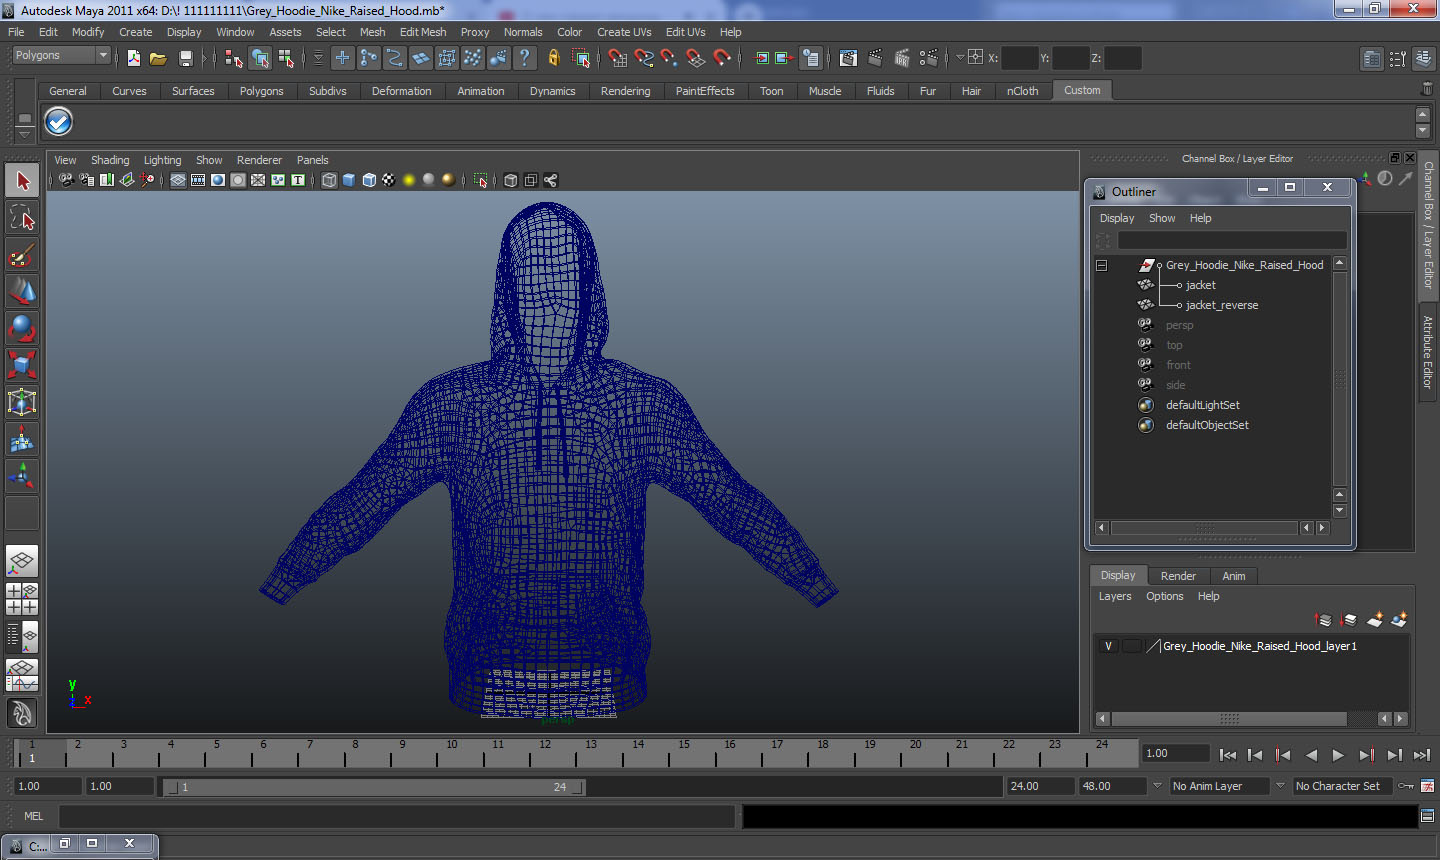The height and width of the screenshot is (860, 1440).
Task: Switch to single perspective view layout
Action: pos(22,562)
